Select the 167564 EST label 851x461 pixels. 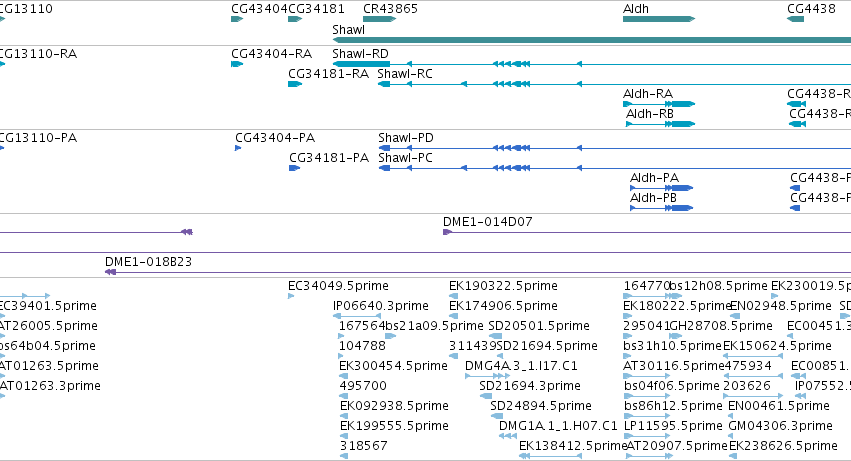coord(361,326)
